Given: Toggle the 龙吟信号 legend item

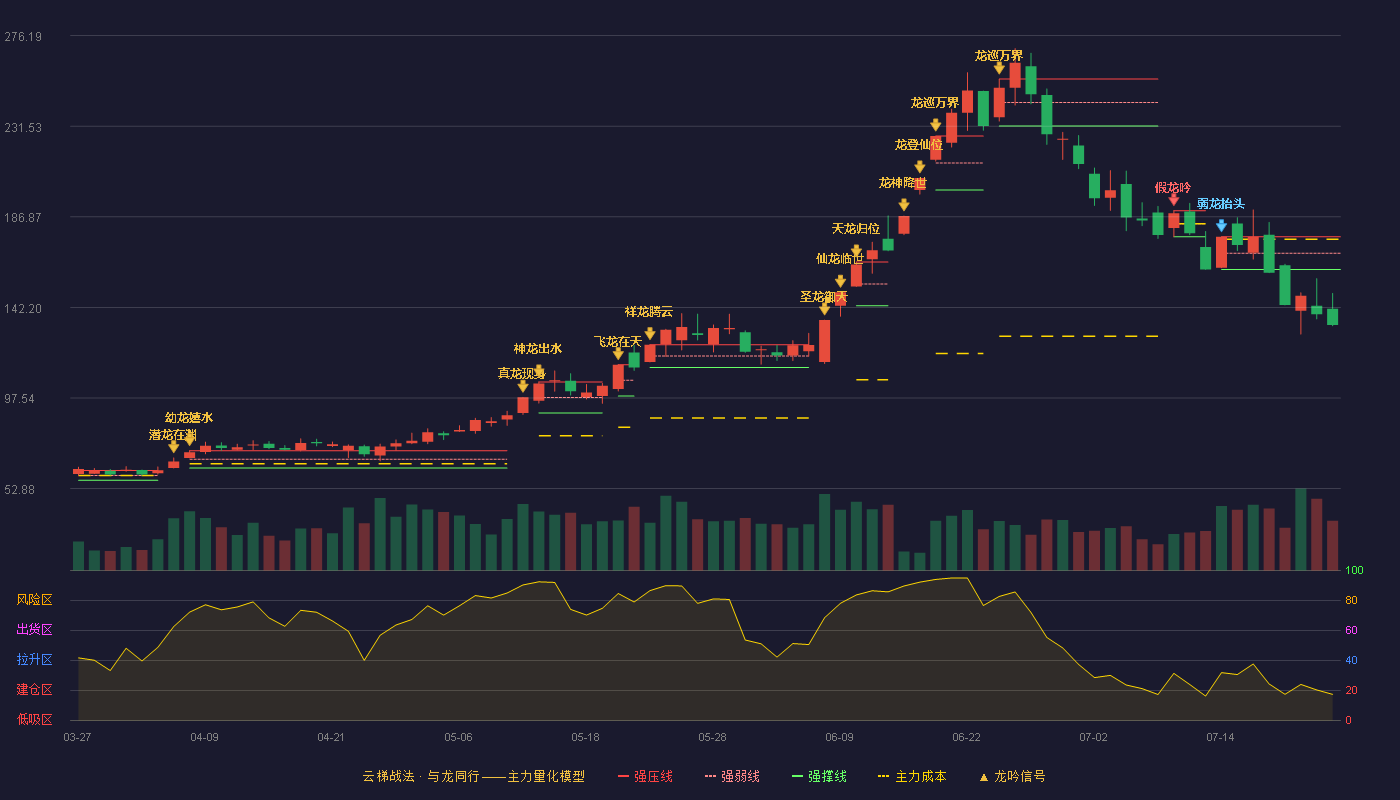Looking at the screenshot, I should click(x=1012, y=776).
